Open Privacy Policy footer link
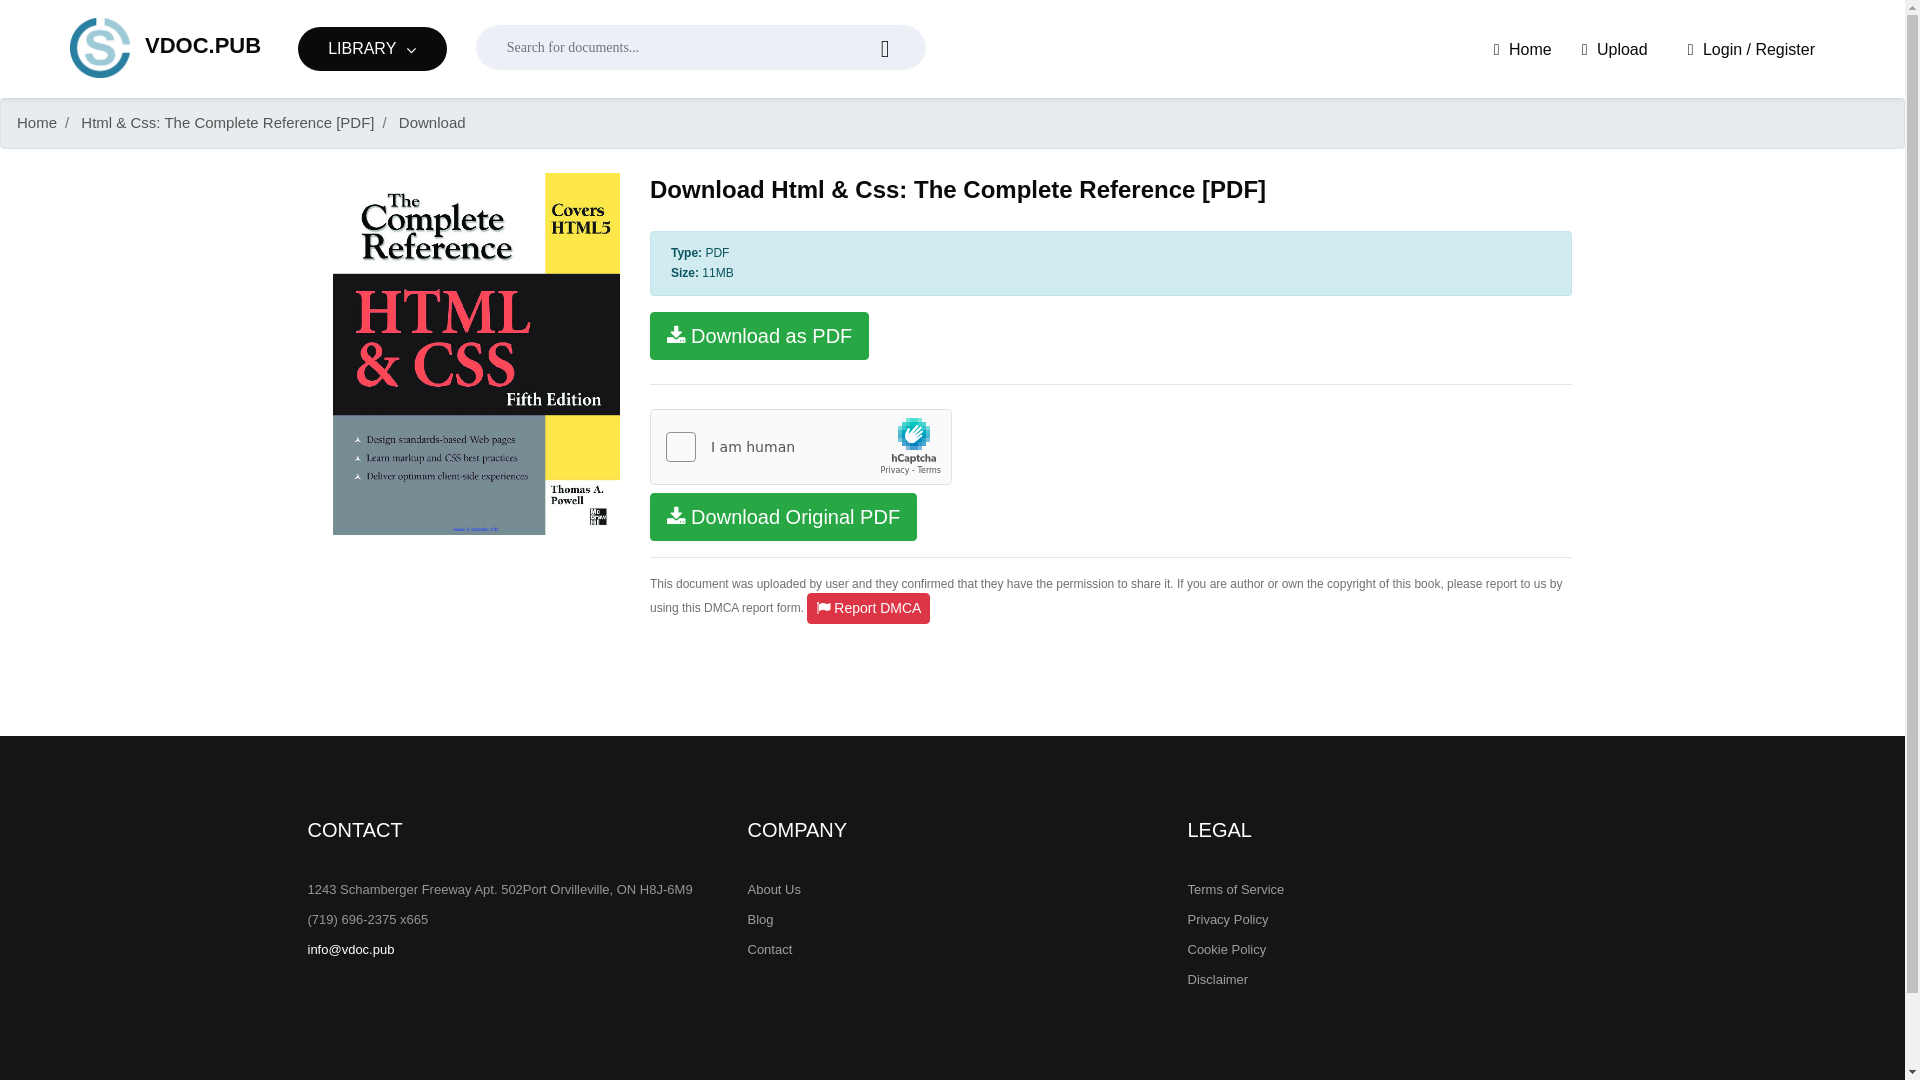The width and height of the screenshot is (1920, 1080). tap(1228, 920)
